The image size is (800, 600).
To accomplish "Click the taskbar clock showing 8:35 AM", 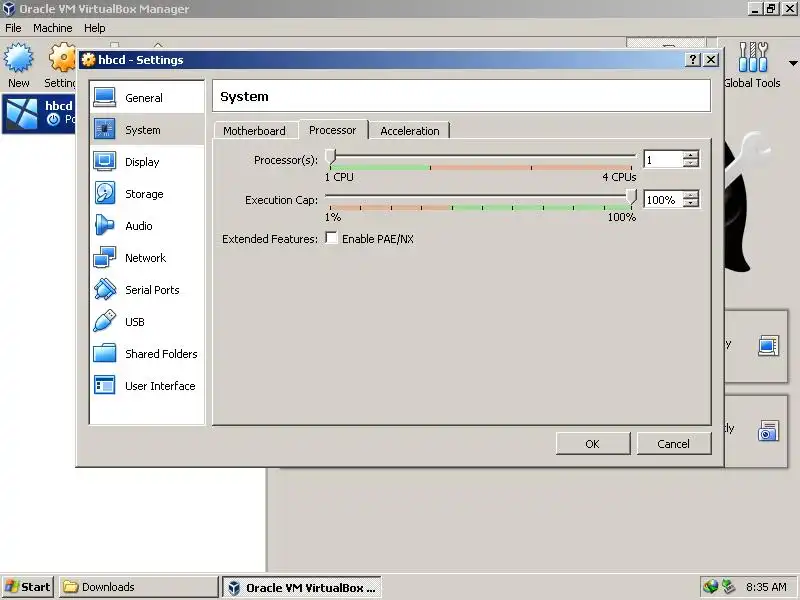I will click(x=766, y=587).
